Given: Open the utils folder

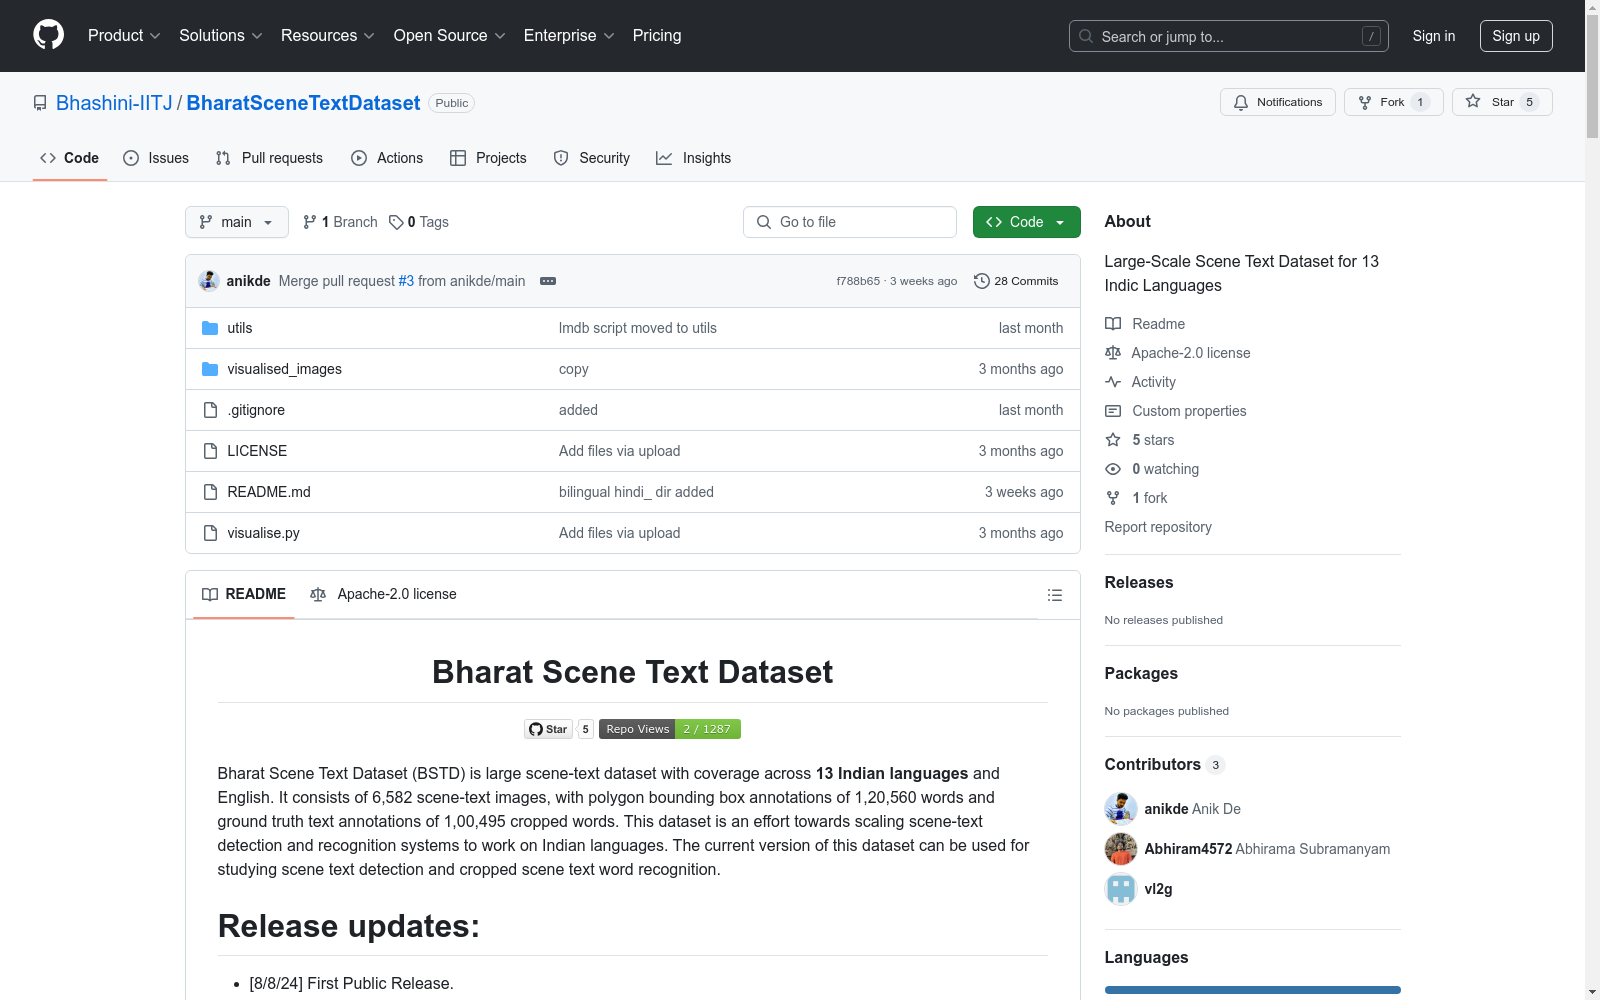Looking at the screenshot, I should 239,328.
